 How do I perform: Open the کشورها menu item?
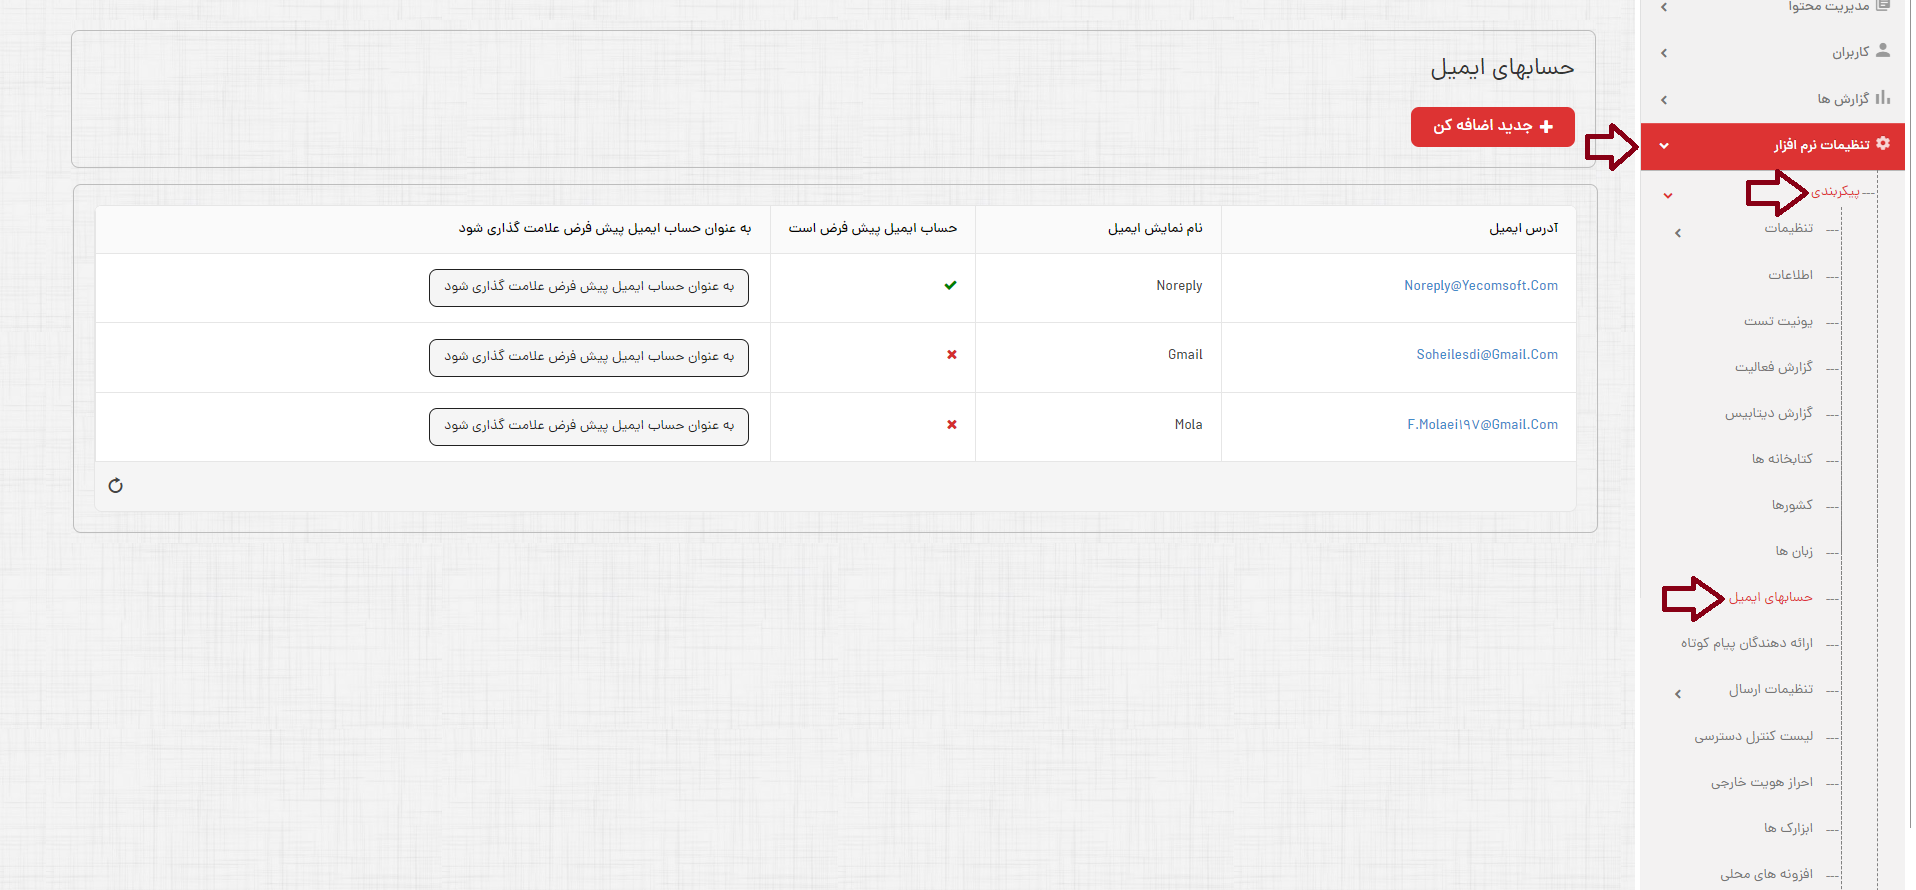1791,505
